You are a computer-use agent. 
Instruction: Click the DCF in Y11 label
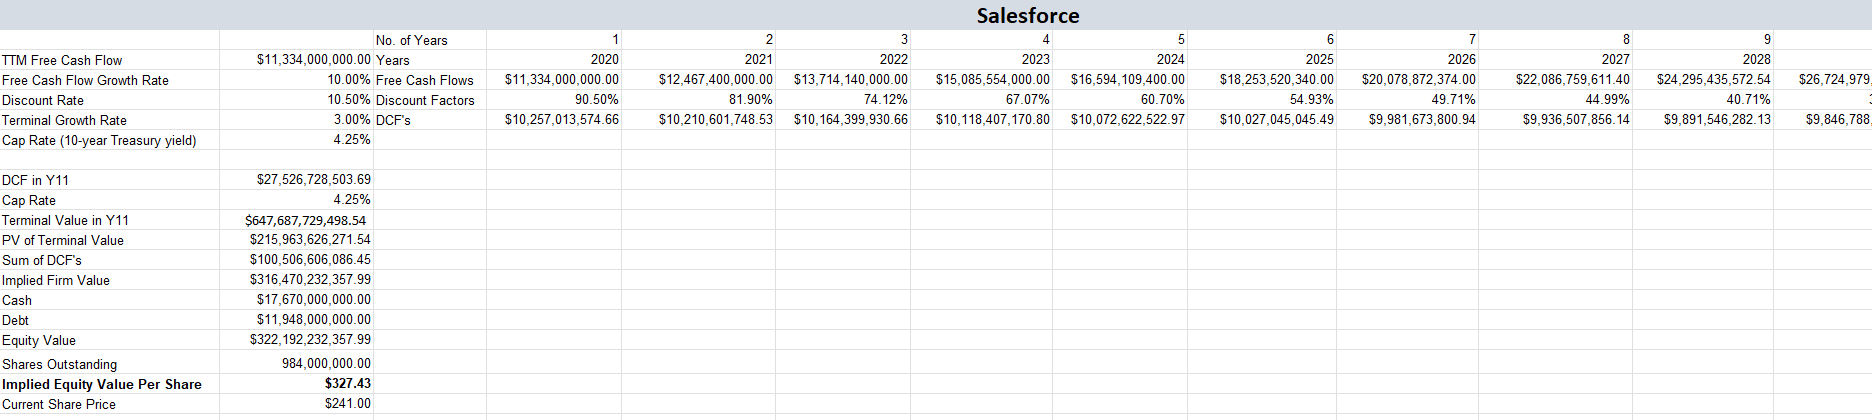[35, 180]
